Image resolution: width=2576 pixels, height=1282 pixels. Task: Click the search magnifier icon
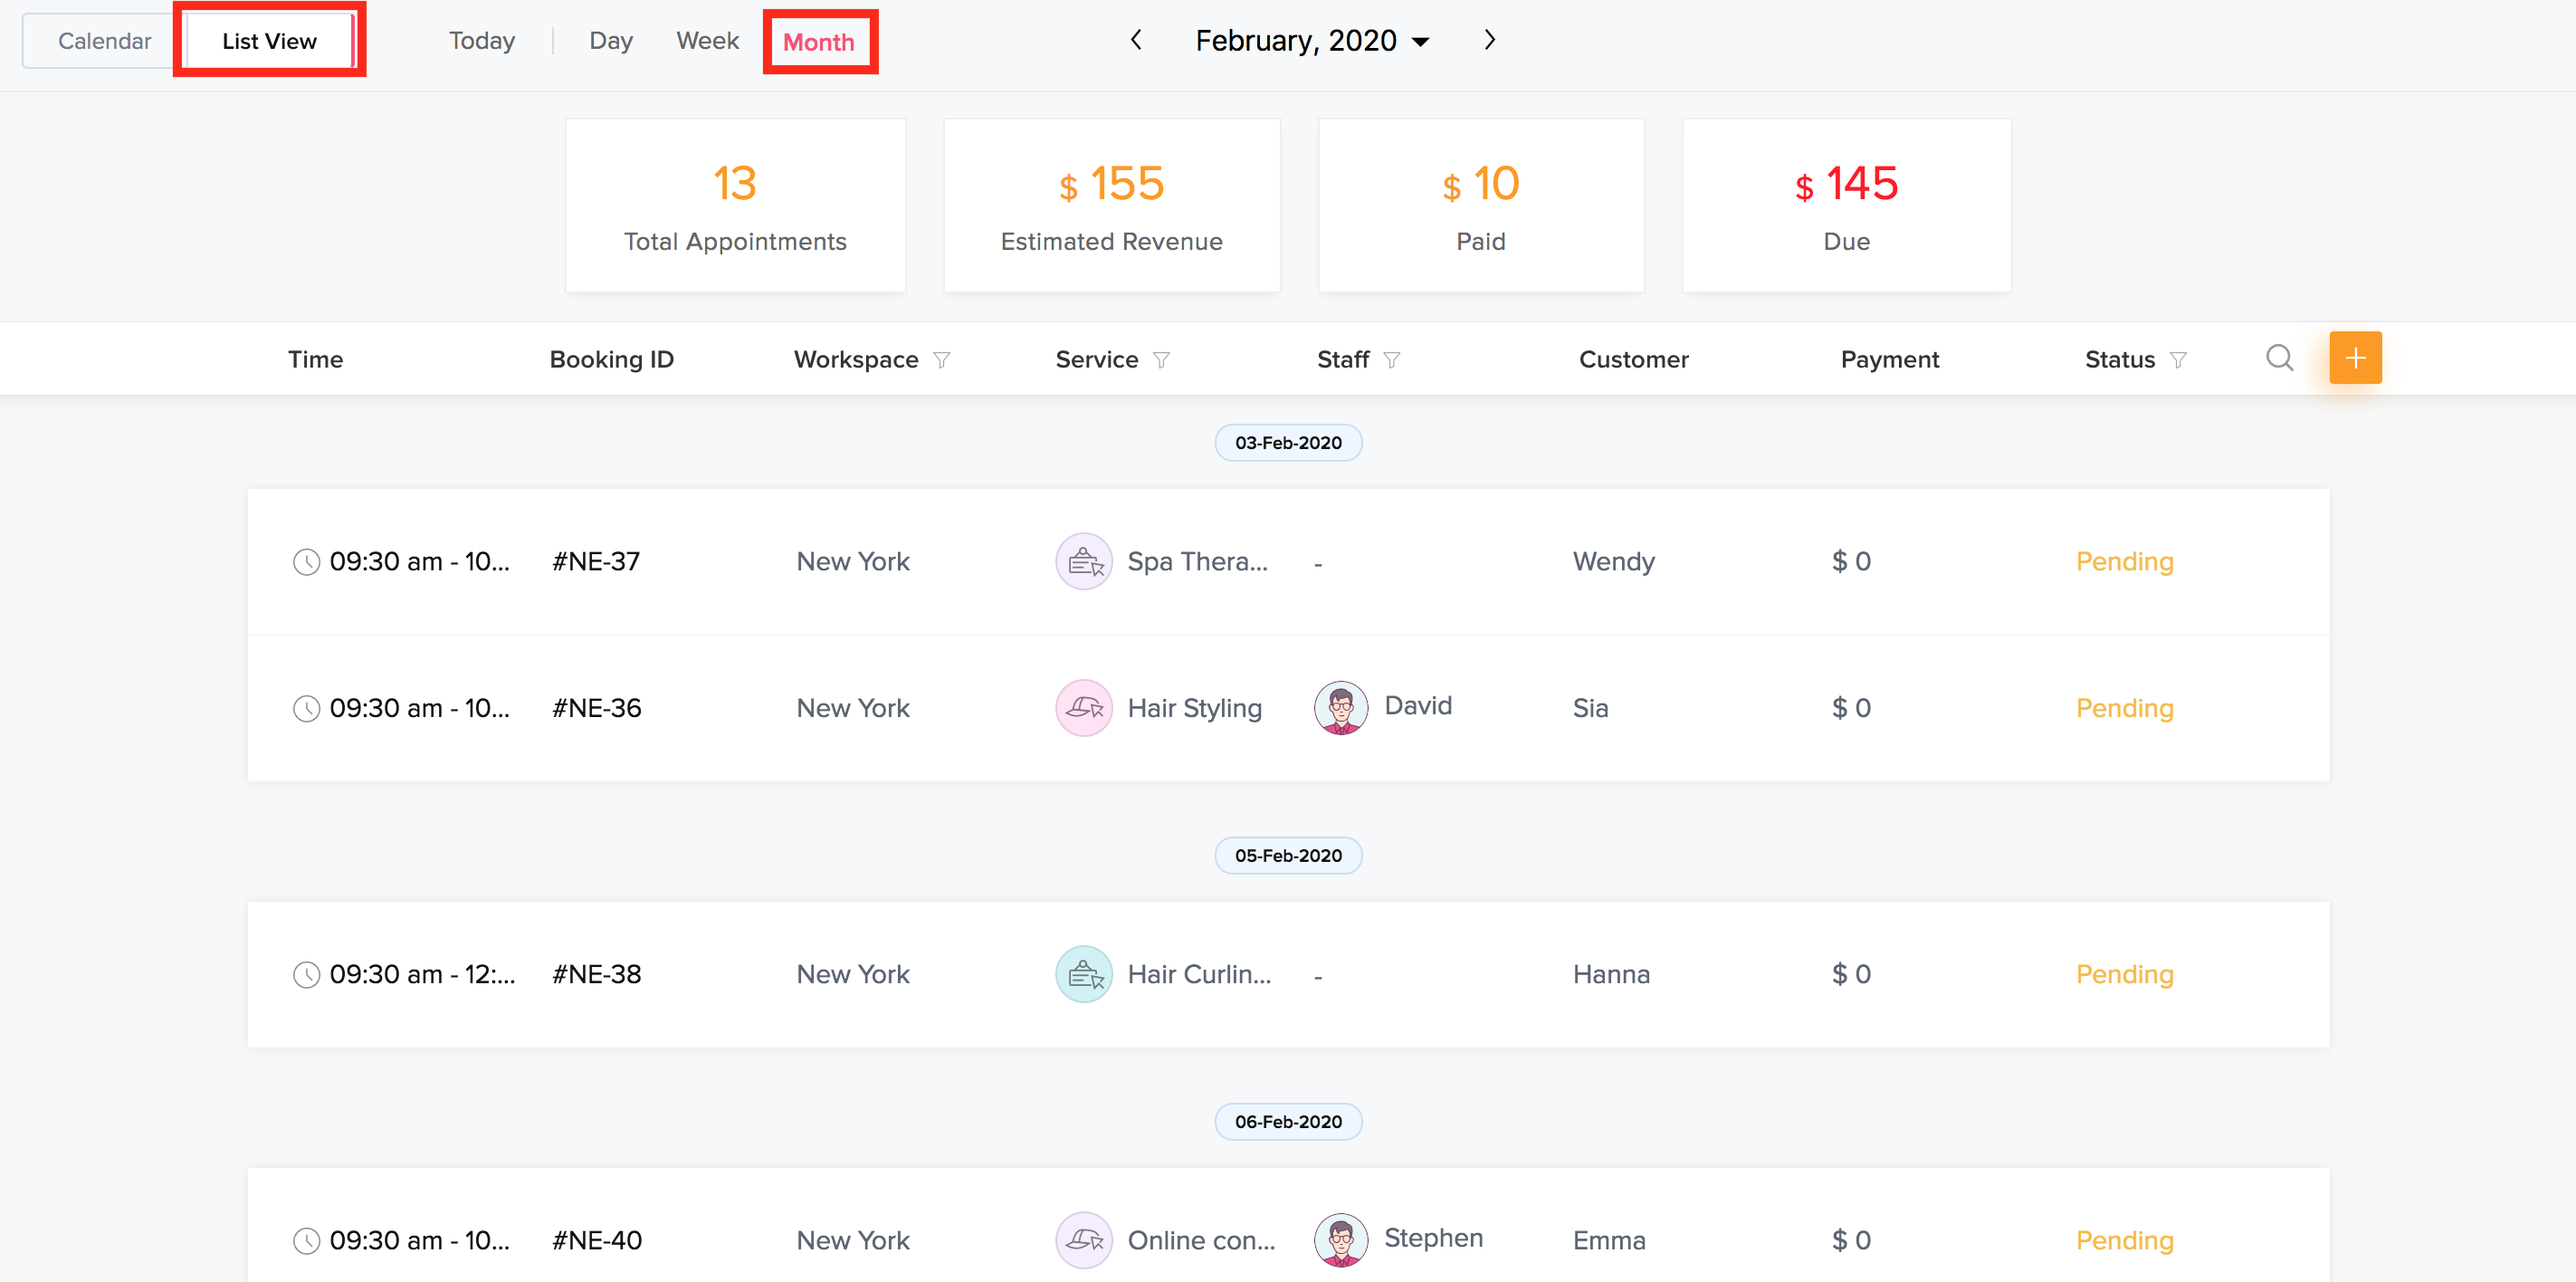point(2279,358)
